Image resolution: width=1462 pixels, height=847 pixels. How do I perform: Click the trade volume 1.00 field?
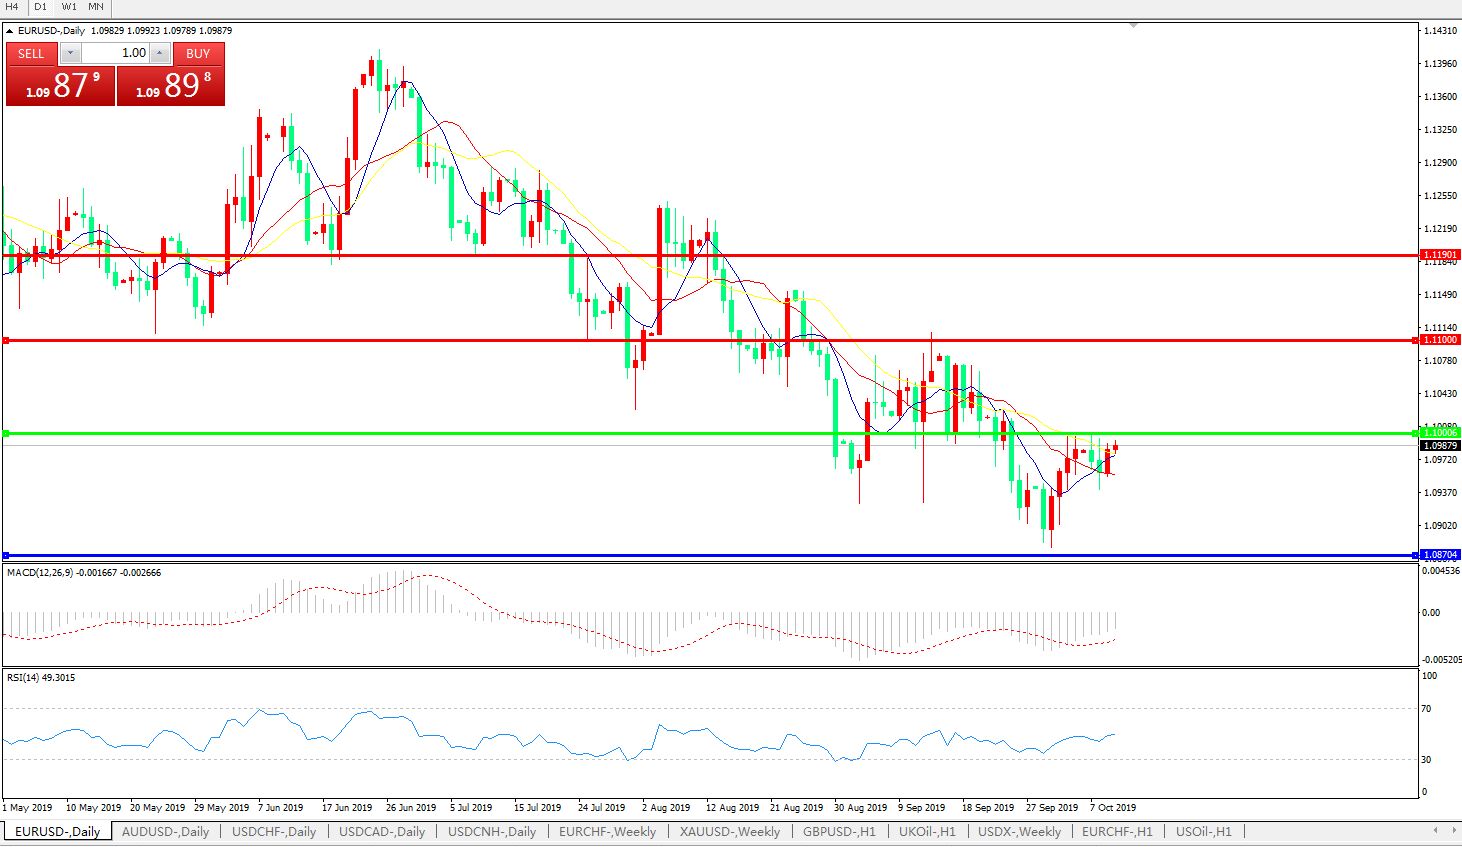(x=115, y=53)
